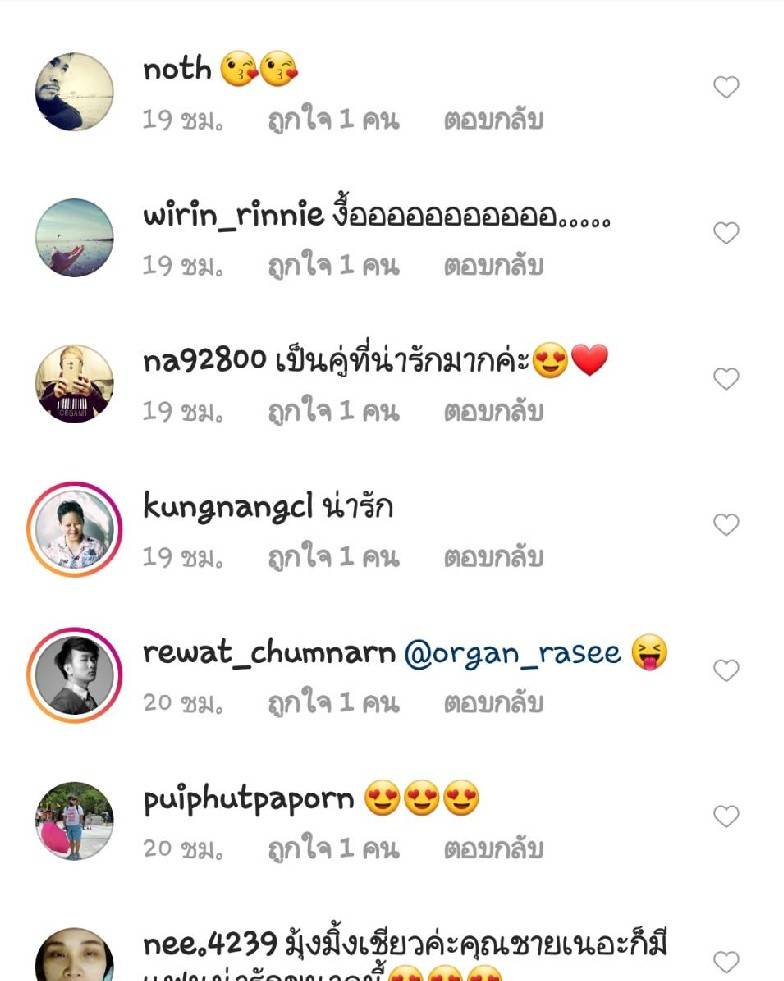This screenshot has height=981, width=784.
Task: View who liked kungnangcl's comment
Action: (x=333, y=556)
